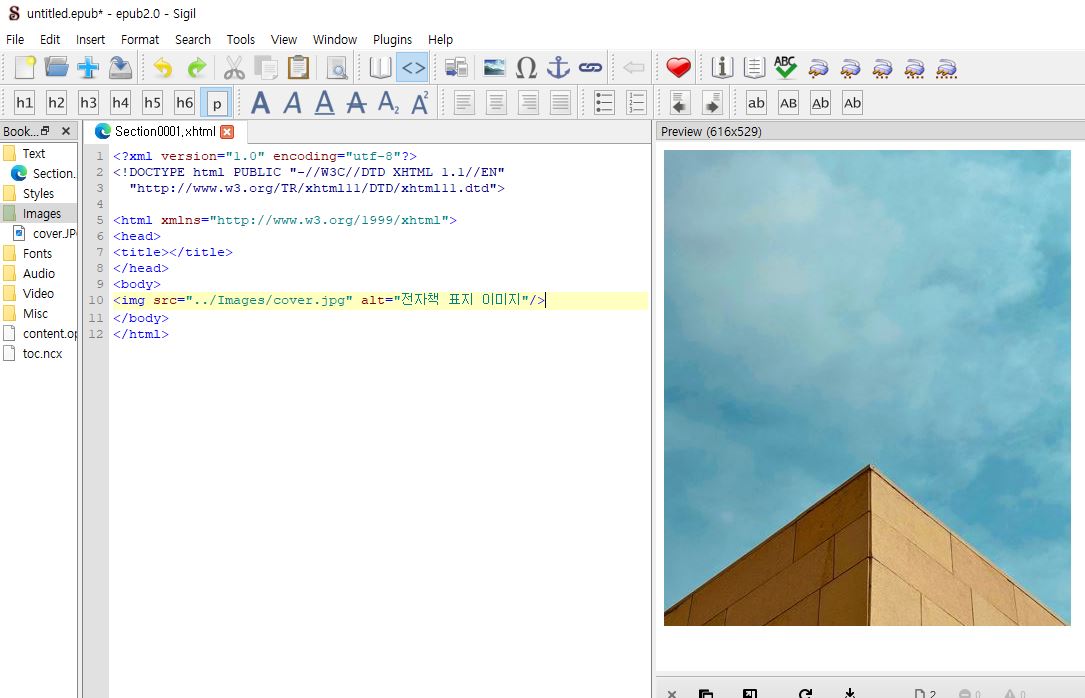Increase indent with right-arrow icon
Viewport: 1085px width, 698px height.
pos(712,103)
